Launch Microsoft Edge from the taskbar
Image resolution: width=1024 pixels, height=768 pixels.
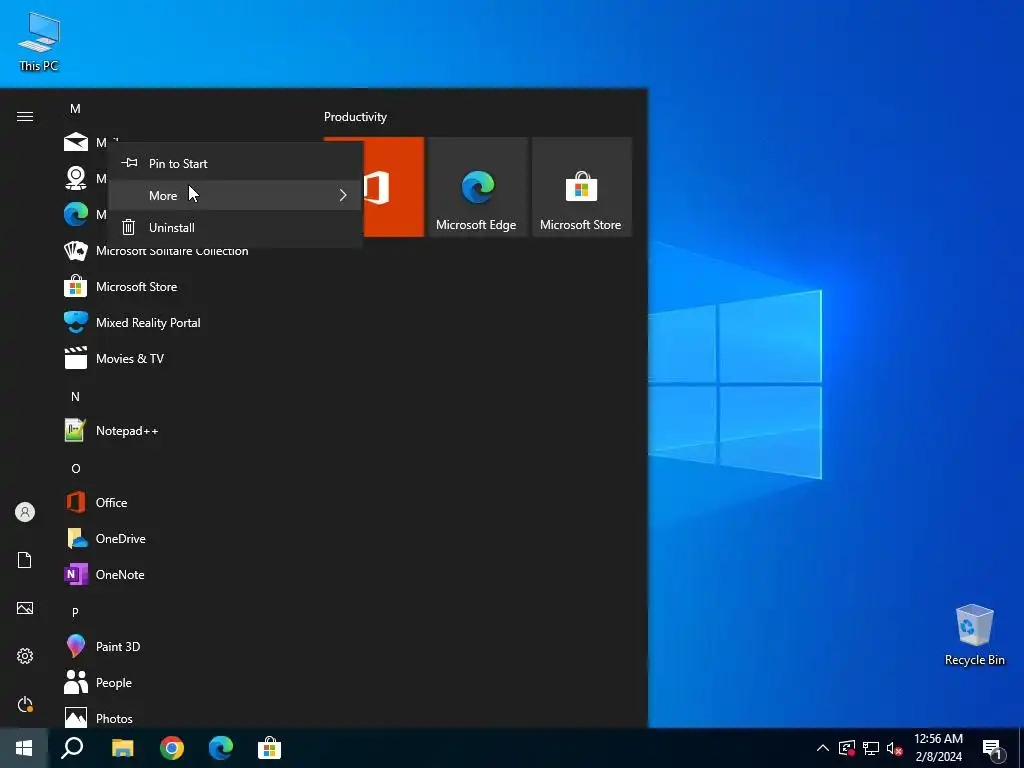pos(221,748)
